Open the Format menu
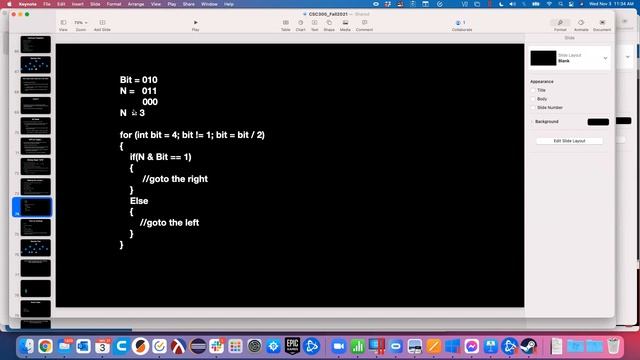Image resolution: width=640 pixels, height=360 pixels. point(114,4)
